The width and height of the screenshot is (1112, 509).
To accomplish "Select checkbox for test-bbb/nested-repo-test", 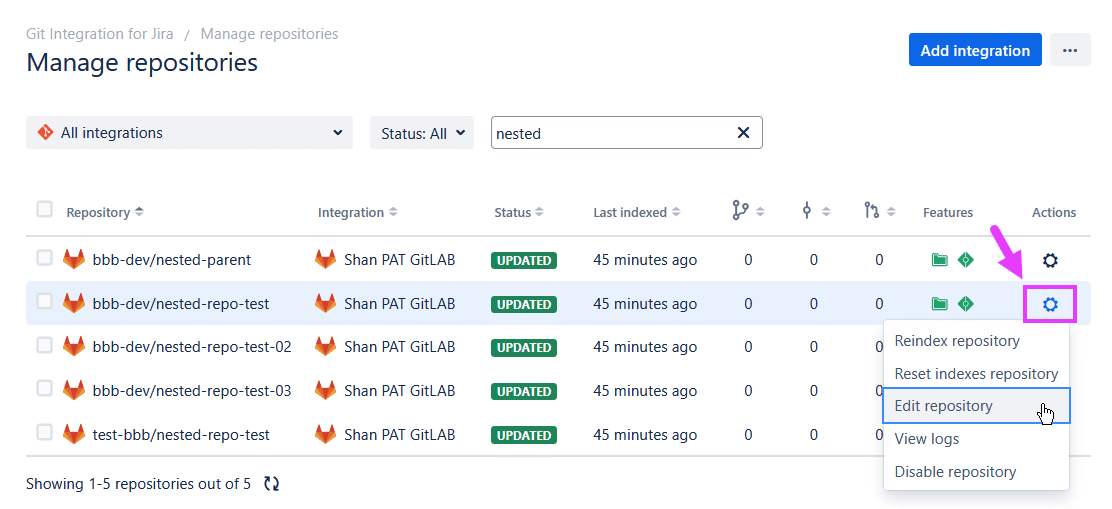I will pos(44,433).
